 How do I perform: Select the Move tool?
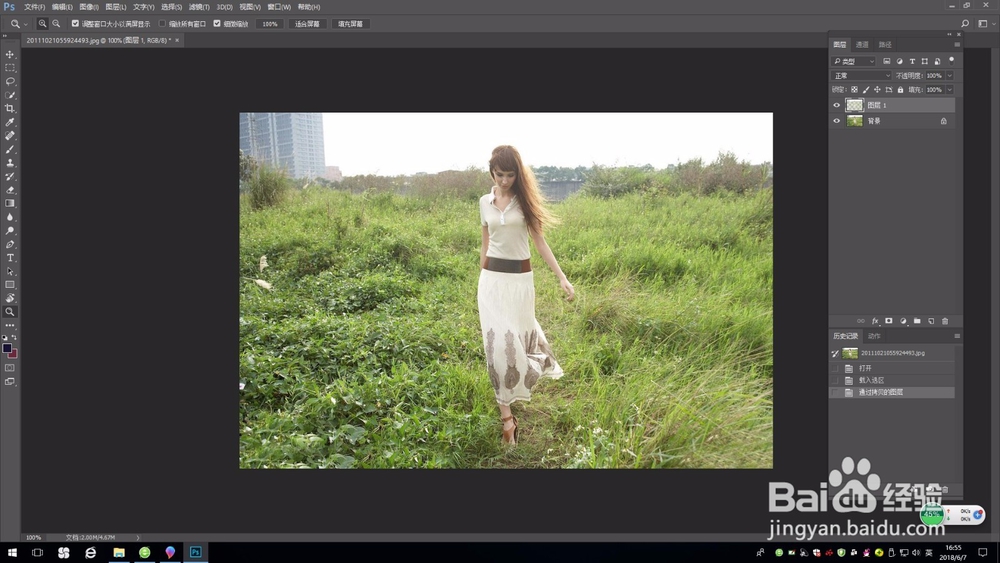point(10,54)
